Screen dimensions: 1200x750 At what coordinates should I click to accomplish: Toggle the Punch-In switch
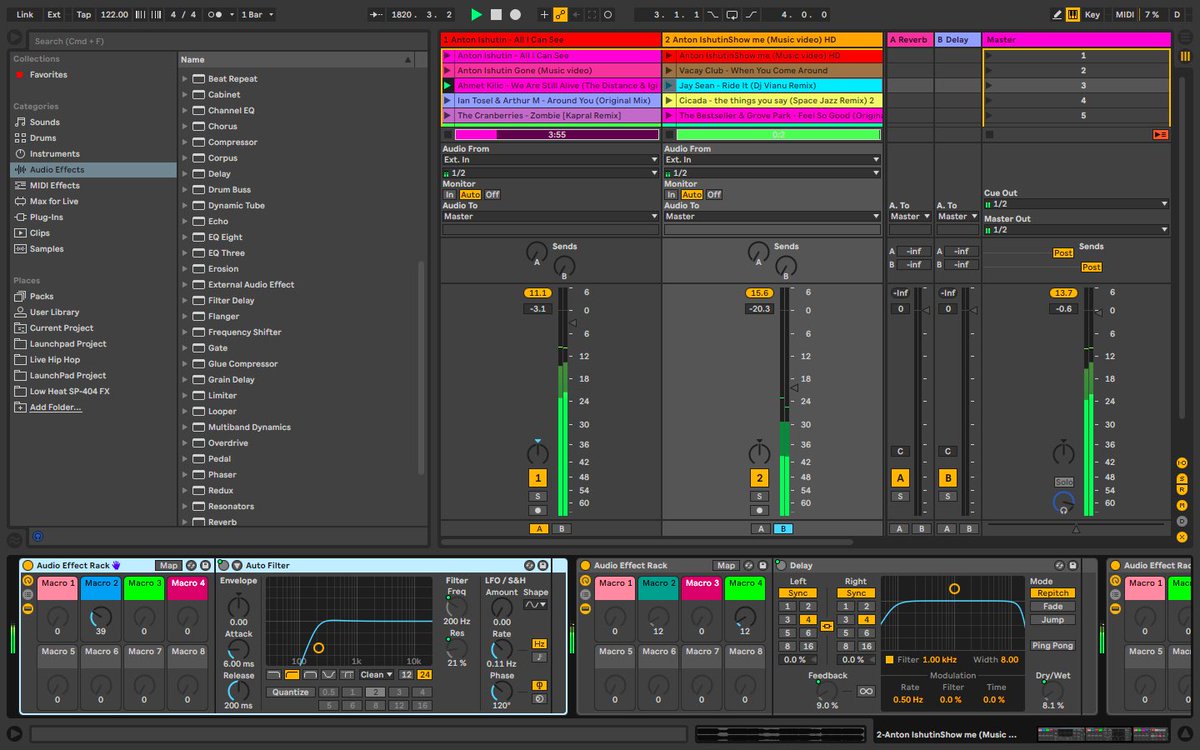(x=713, y=15)
